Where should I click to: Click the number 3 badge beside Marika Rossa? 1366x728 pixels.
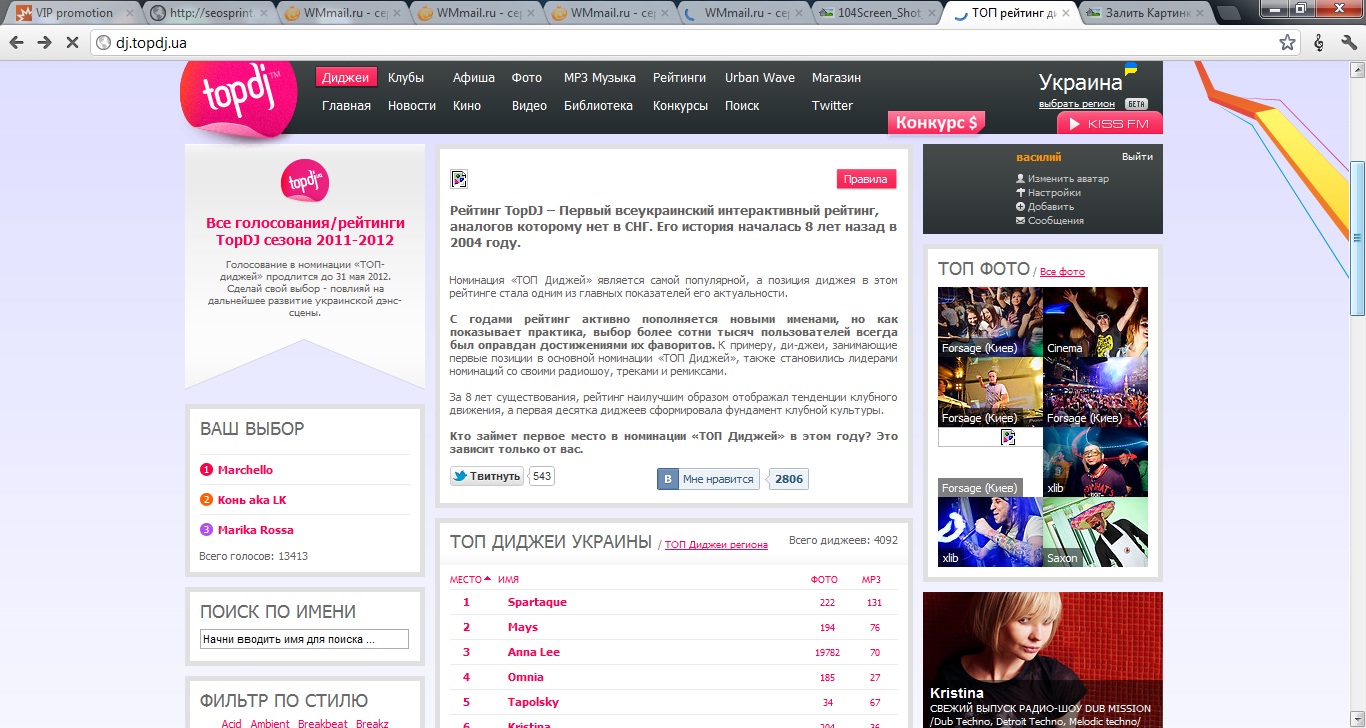point(206,530)
